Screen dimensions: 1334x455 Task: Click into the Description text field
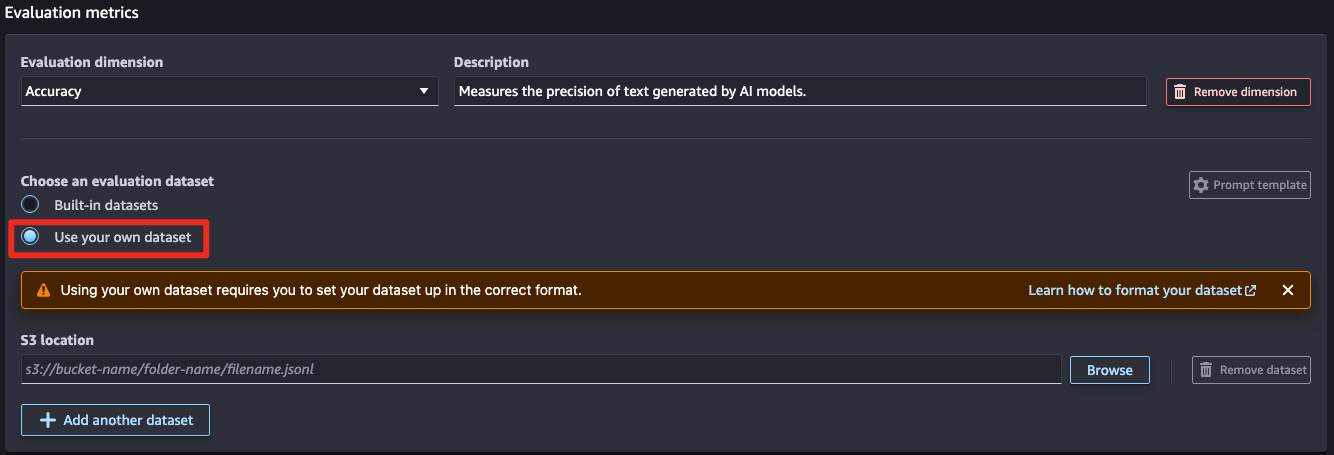[800, 91]
